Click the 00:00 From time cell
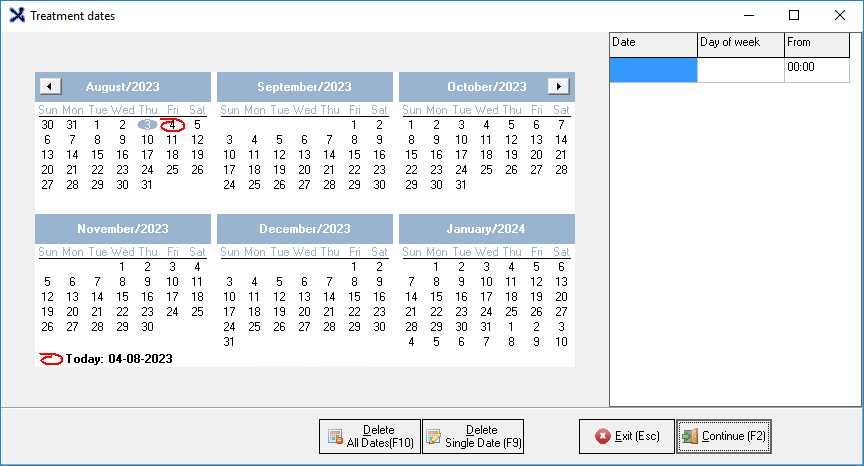 tap(816, 68)
